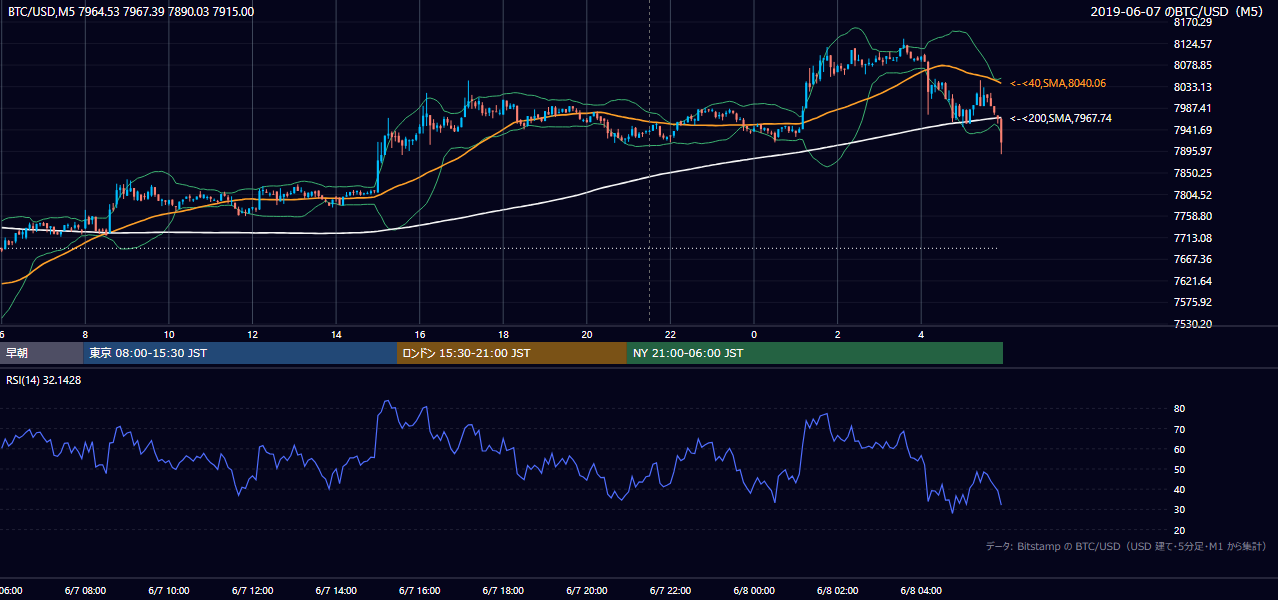Click the 40,SMA,8040.06 orange label
This screenshot has width=1278, height=600.
click(1058, 83)
